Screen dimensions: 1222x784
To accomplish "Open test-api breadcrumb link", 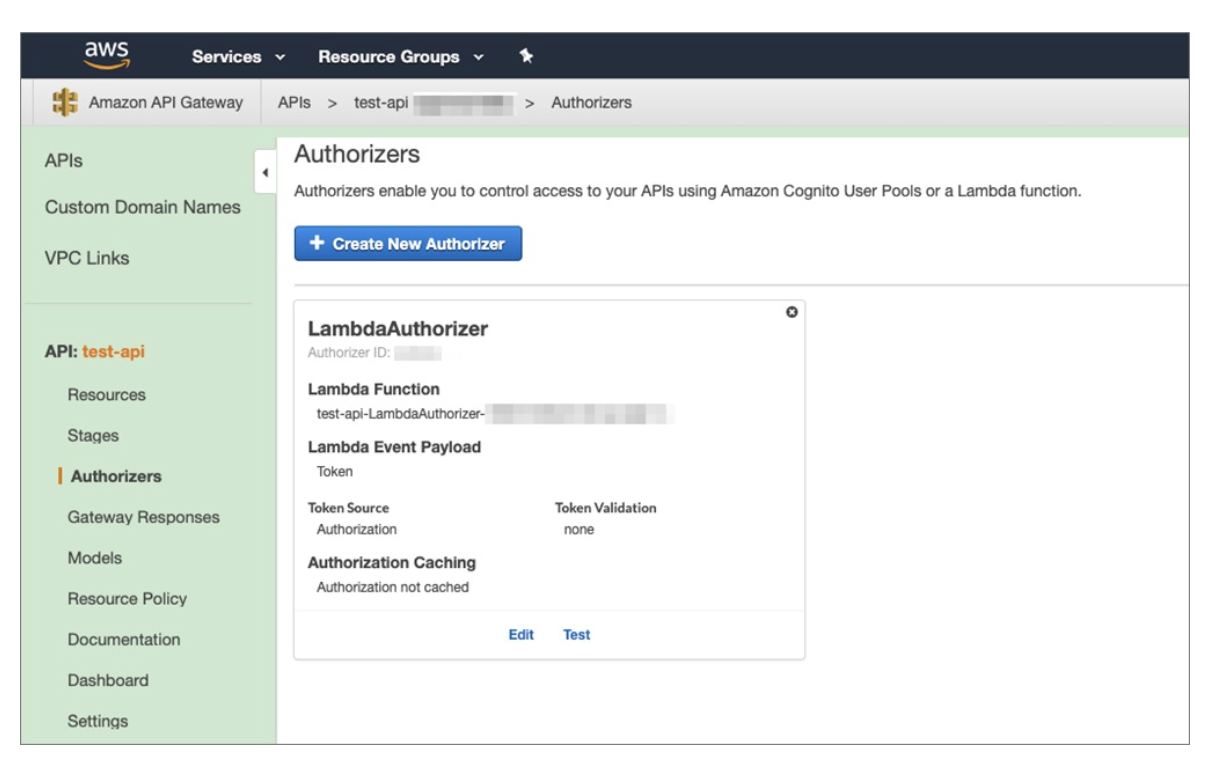I will point(381,102).
